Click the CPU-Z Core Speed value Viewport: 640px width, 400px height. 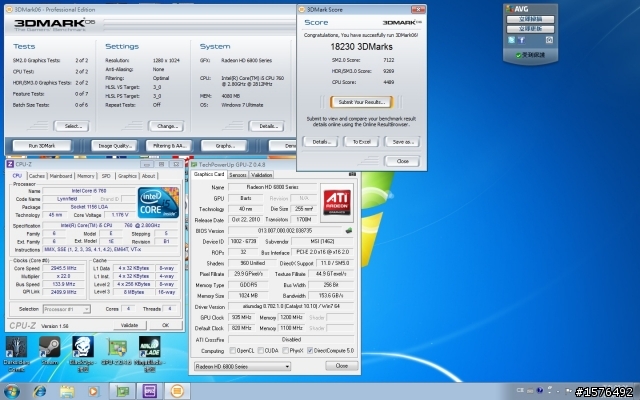pos(64,268)
